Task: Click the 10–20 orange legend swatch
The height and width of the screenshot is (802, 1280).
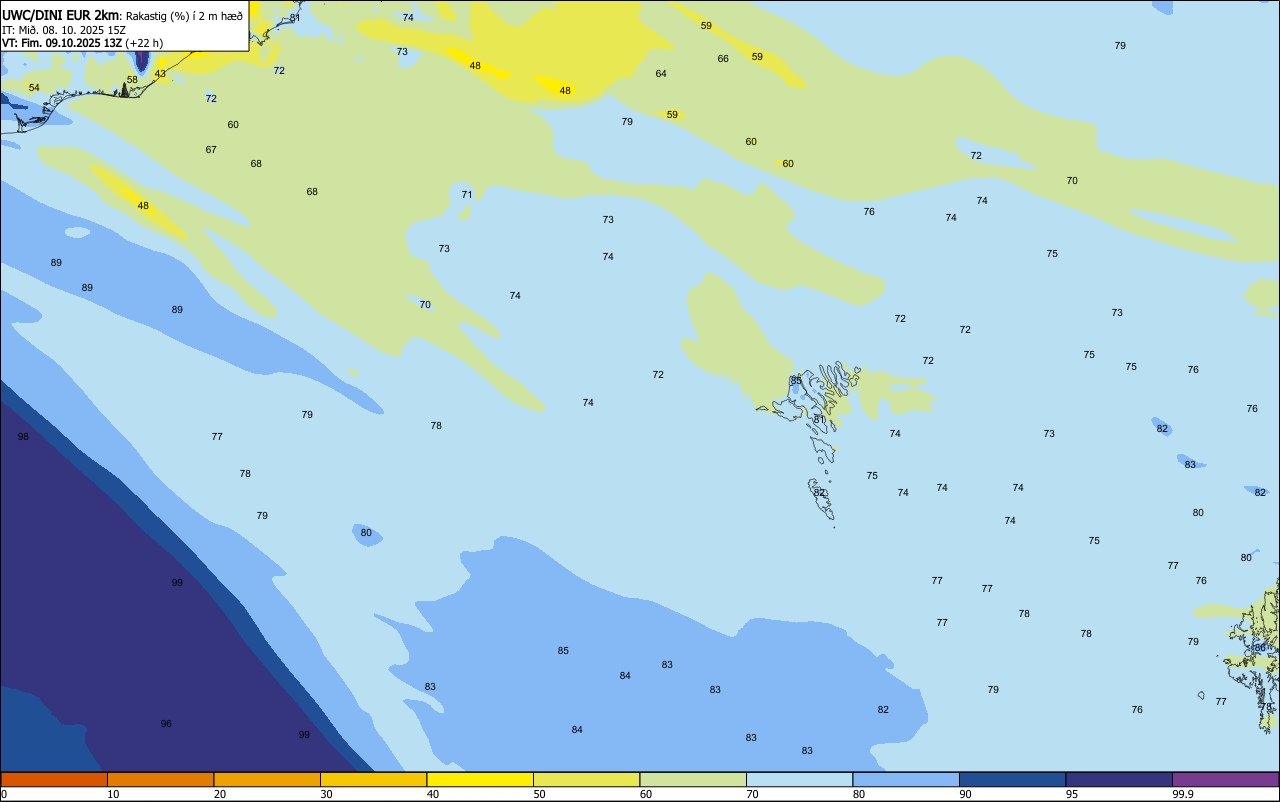Action: pyautogui.click(x=160, y=779)
